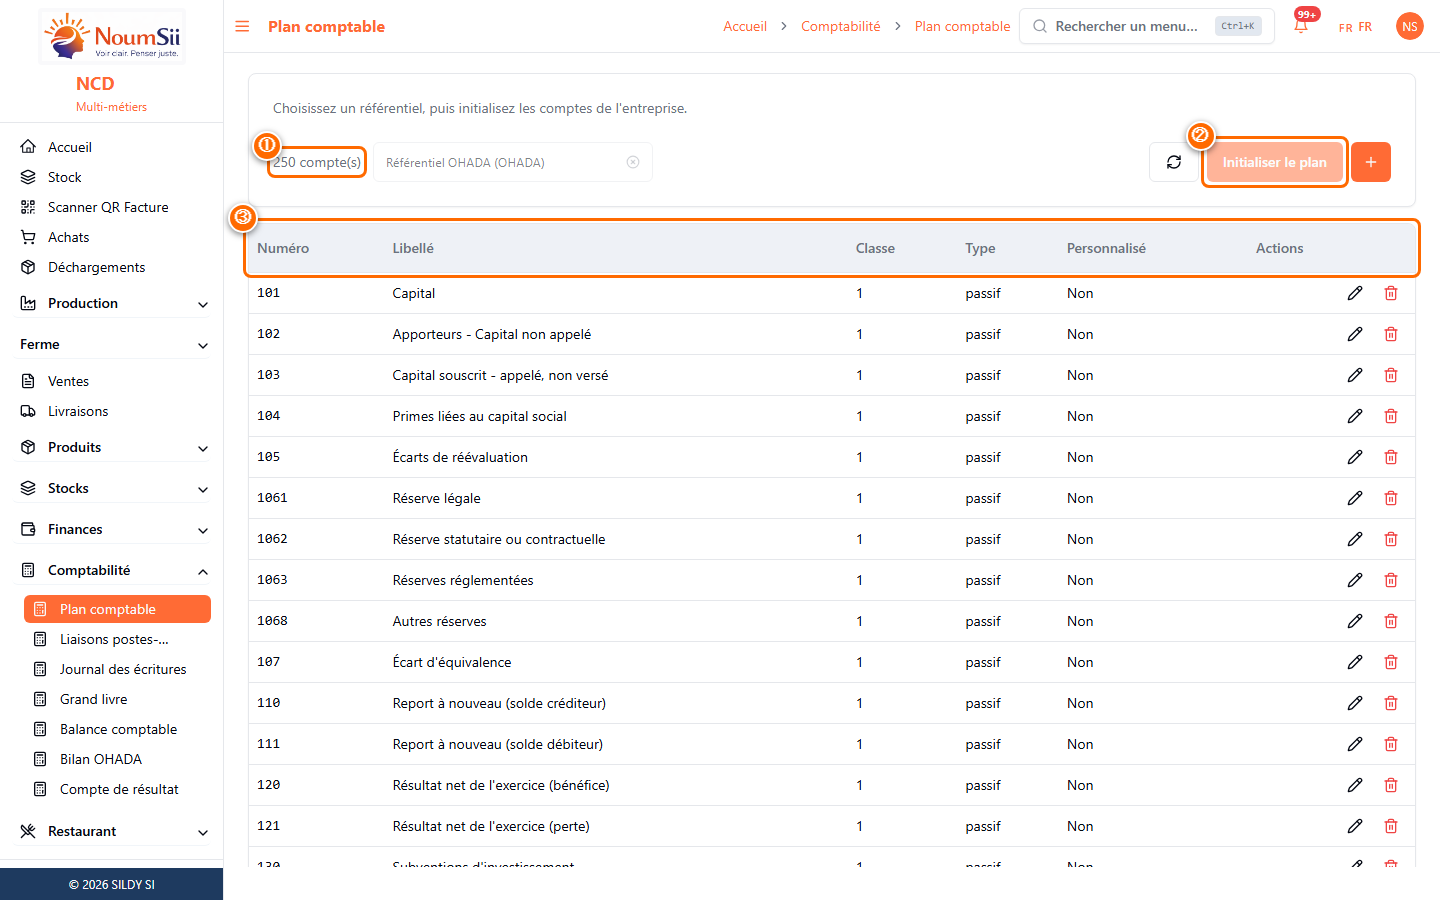Edit account 105 Écarts de réévaluation
This screenshot has height=900, width=1440.
[x=1355, y=457]
